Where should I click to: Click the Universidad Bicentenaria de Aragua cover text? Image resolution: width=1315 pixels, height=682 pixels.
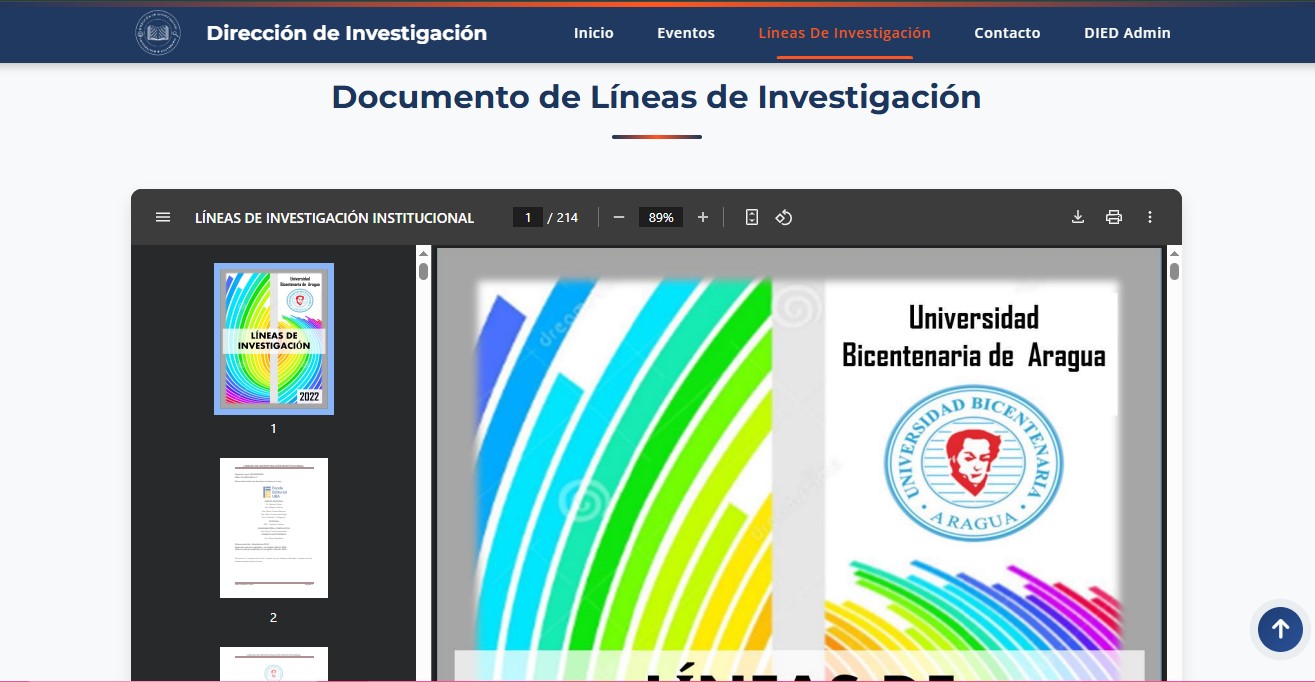(x=973, y=336)
